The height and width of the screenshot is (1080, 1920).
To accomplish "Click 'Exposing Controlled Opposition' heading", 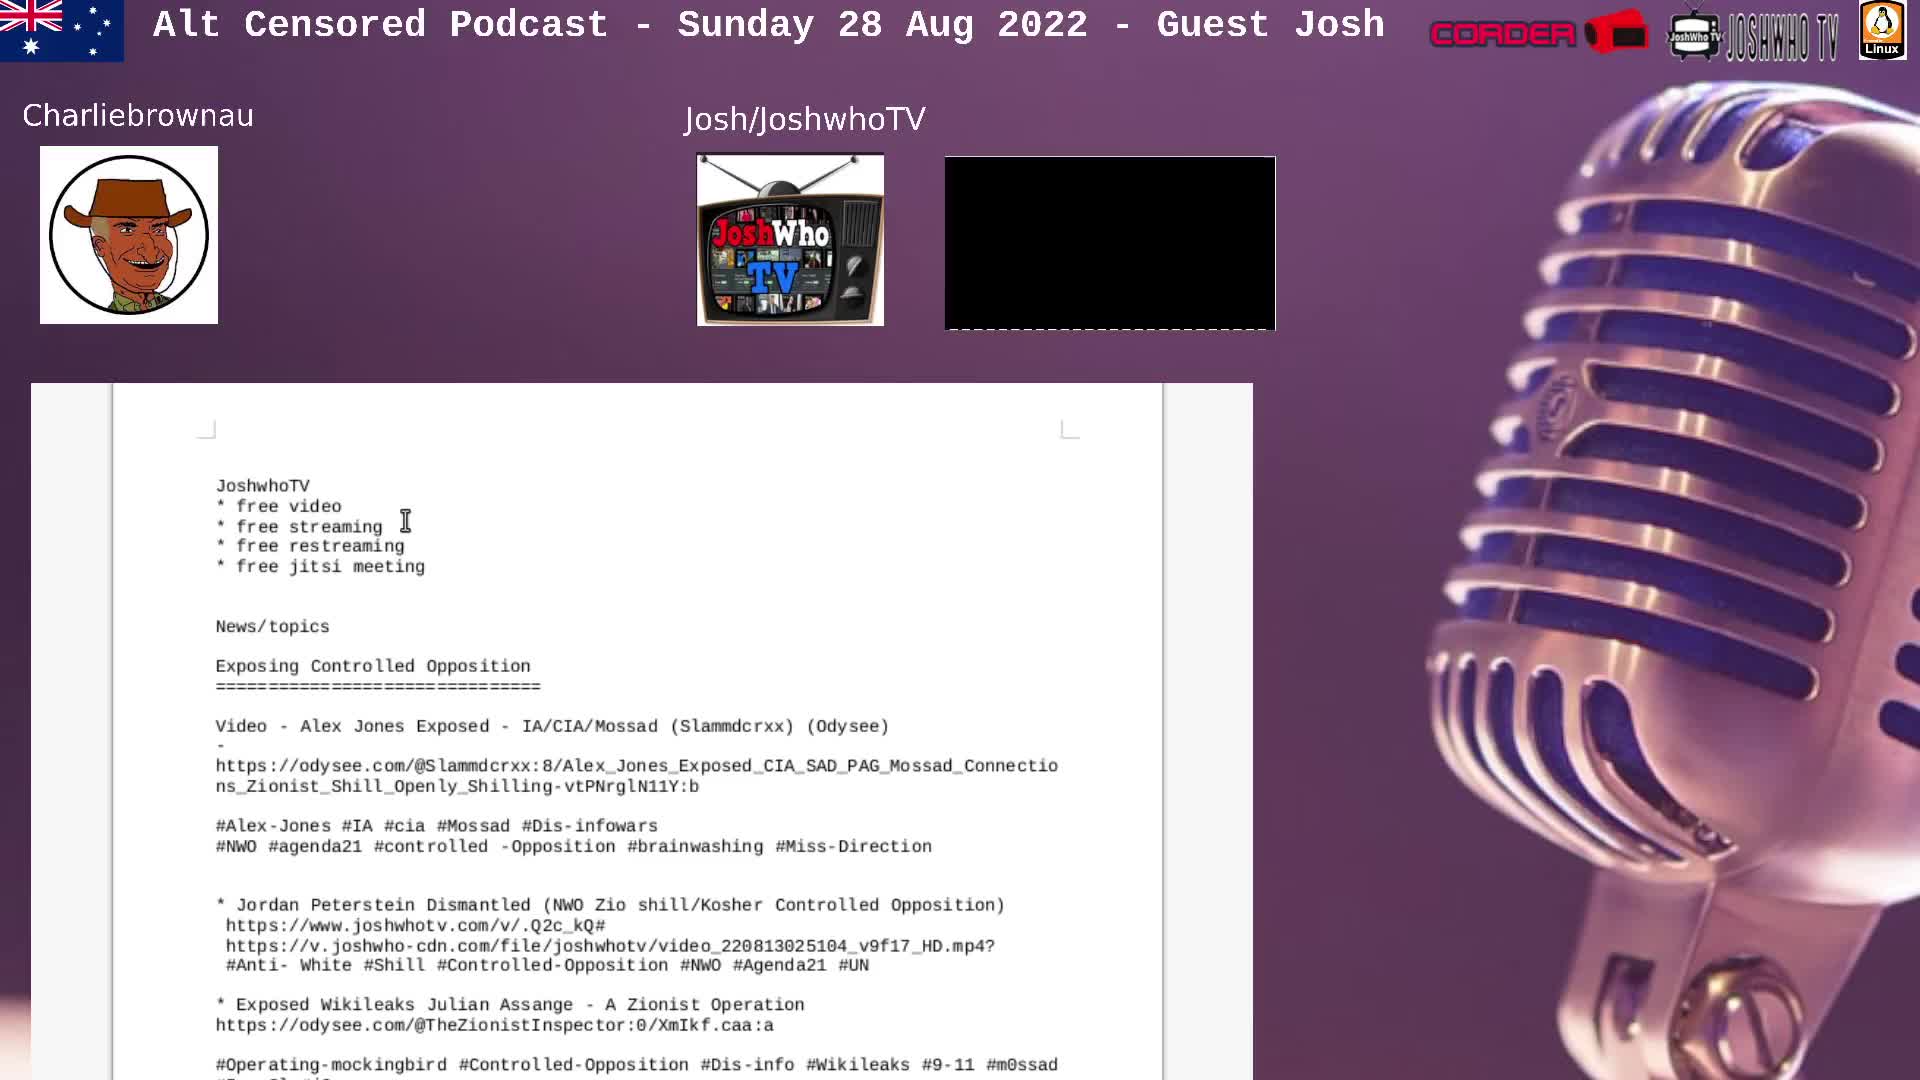I will pos(373,666).
